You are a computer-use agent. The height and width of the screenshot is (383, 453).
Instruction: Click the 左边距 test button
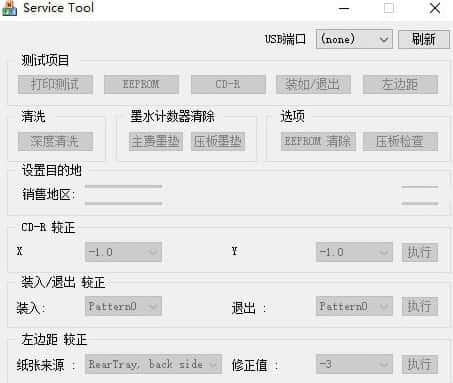tap(400, 84)
